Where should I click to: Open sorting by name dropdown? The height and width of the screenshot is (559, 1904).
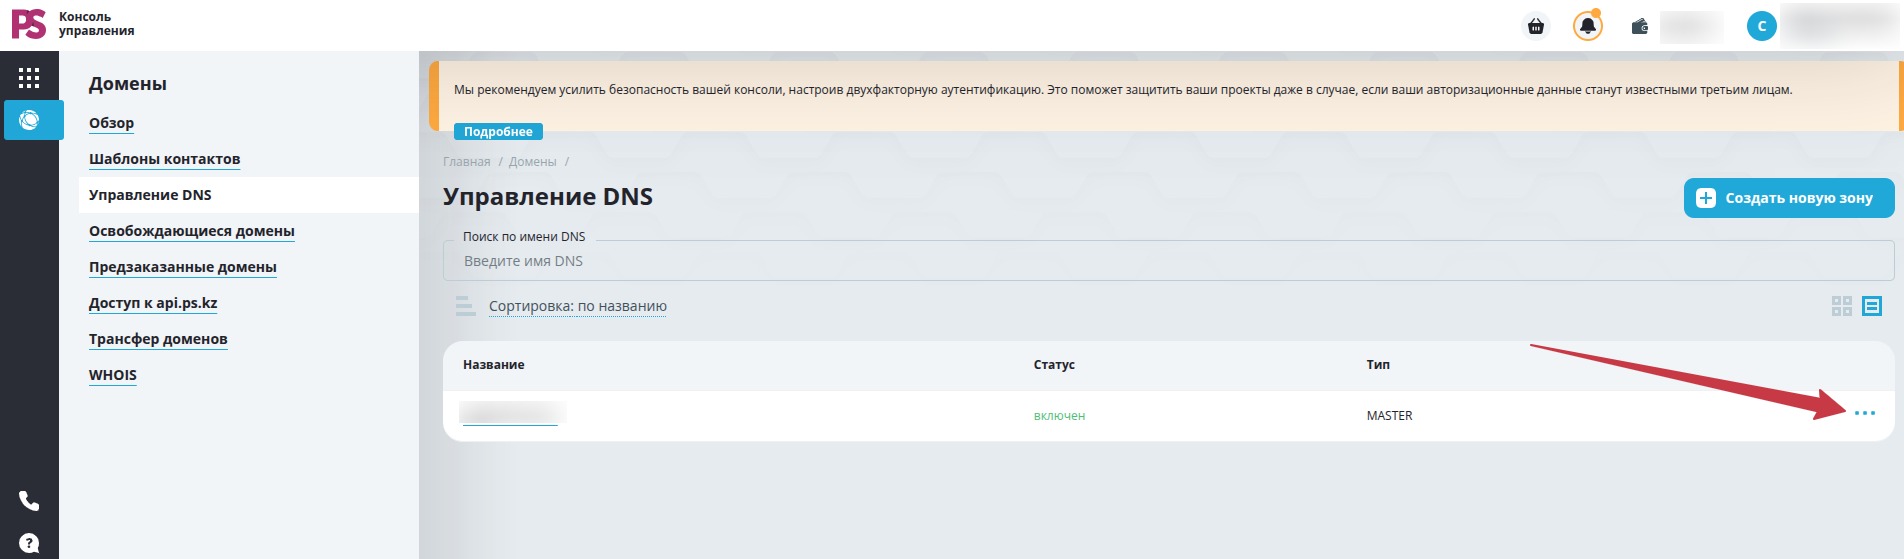pyautogui.click(x=578, y=306)
